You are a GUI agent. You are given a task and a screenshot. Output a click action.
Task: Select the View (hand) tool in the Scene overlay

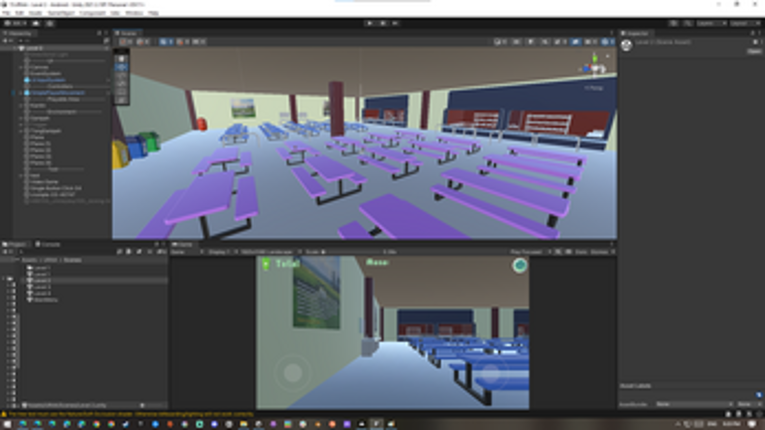pos(121,59)
